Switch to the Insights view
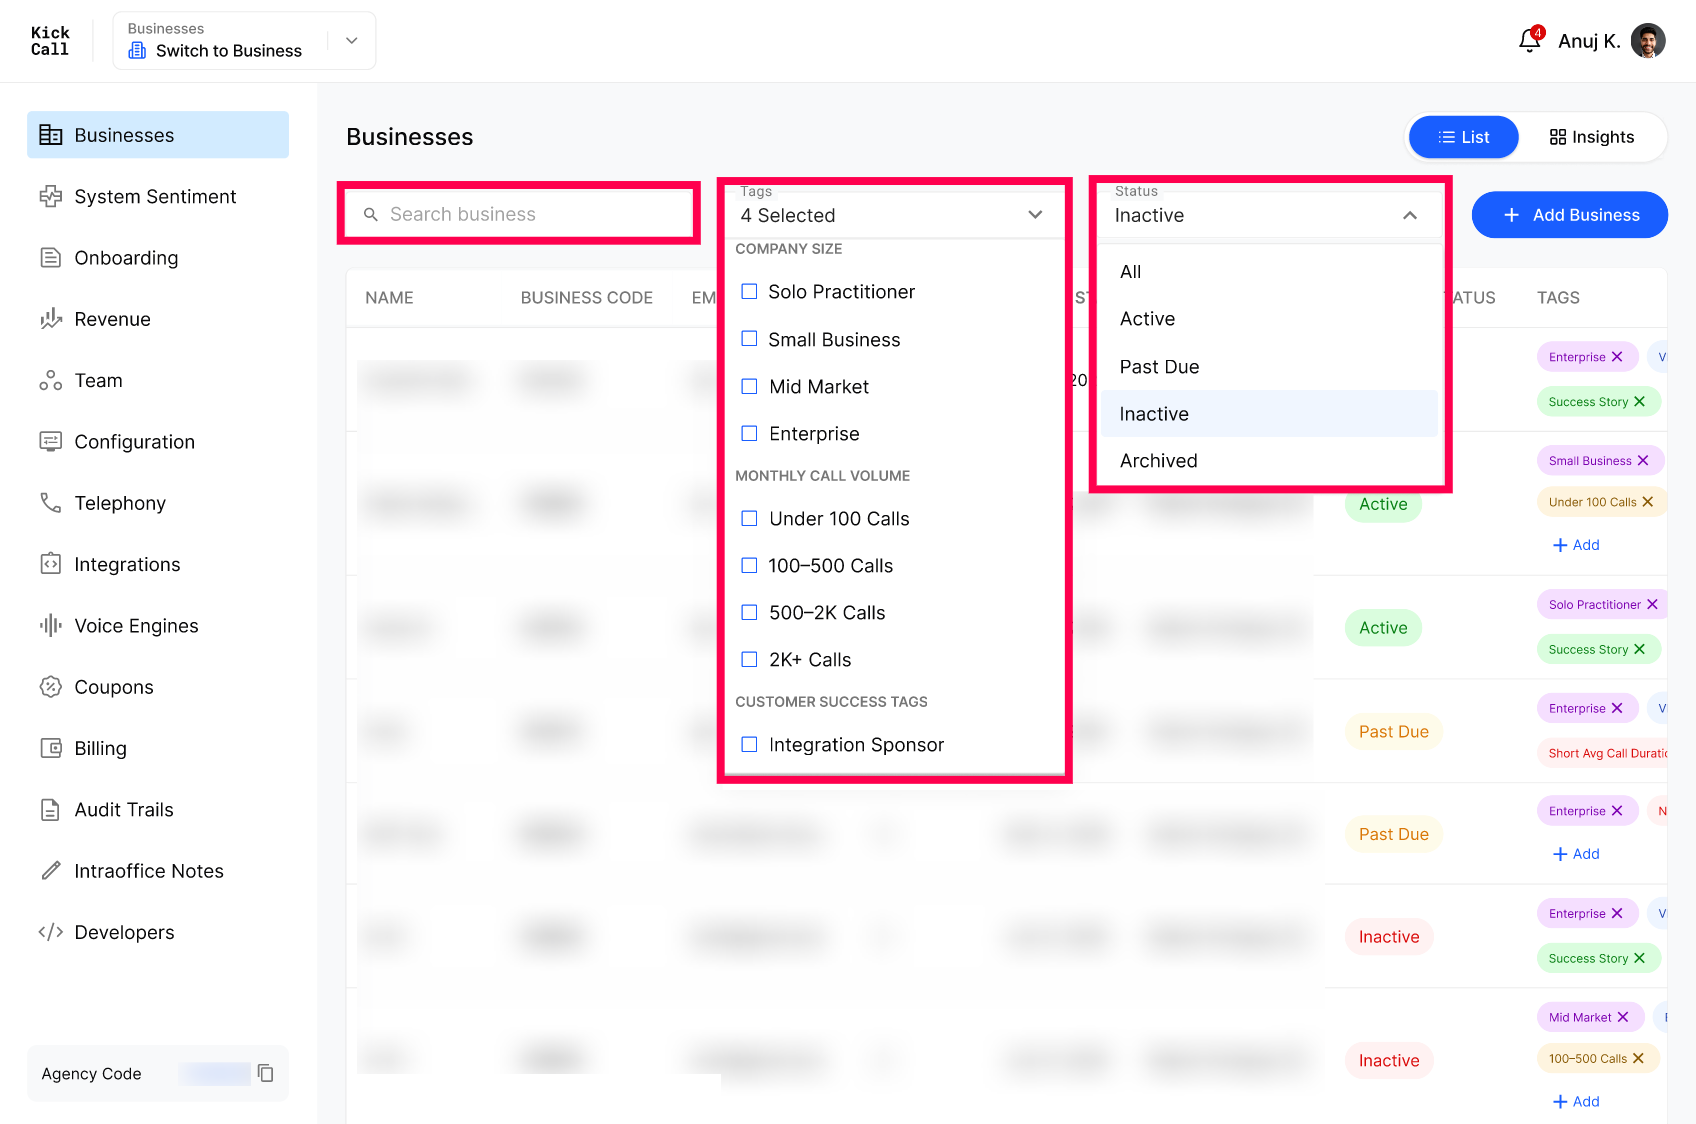The image size is (1696, 1124). click(1592, 137)
